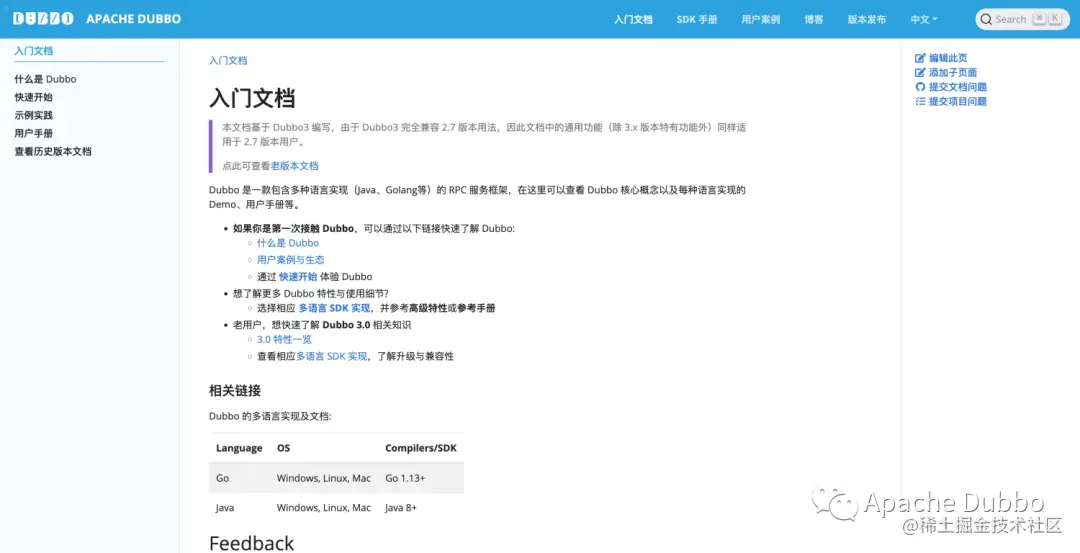Focus the Search input field
1080x553 pixels.
click(1022, 19)
